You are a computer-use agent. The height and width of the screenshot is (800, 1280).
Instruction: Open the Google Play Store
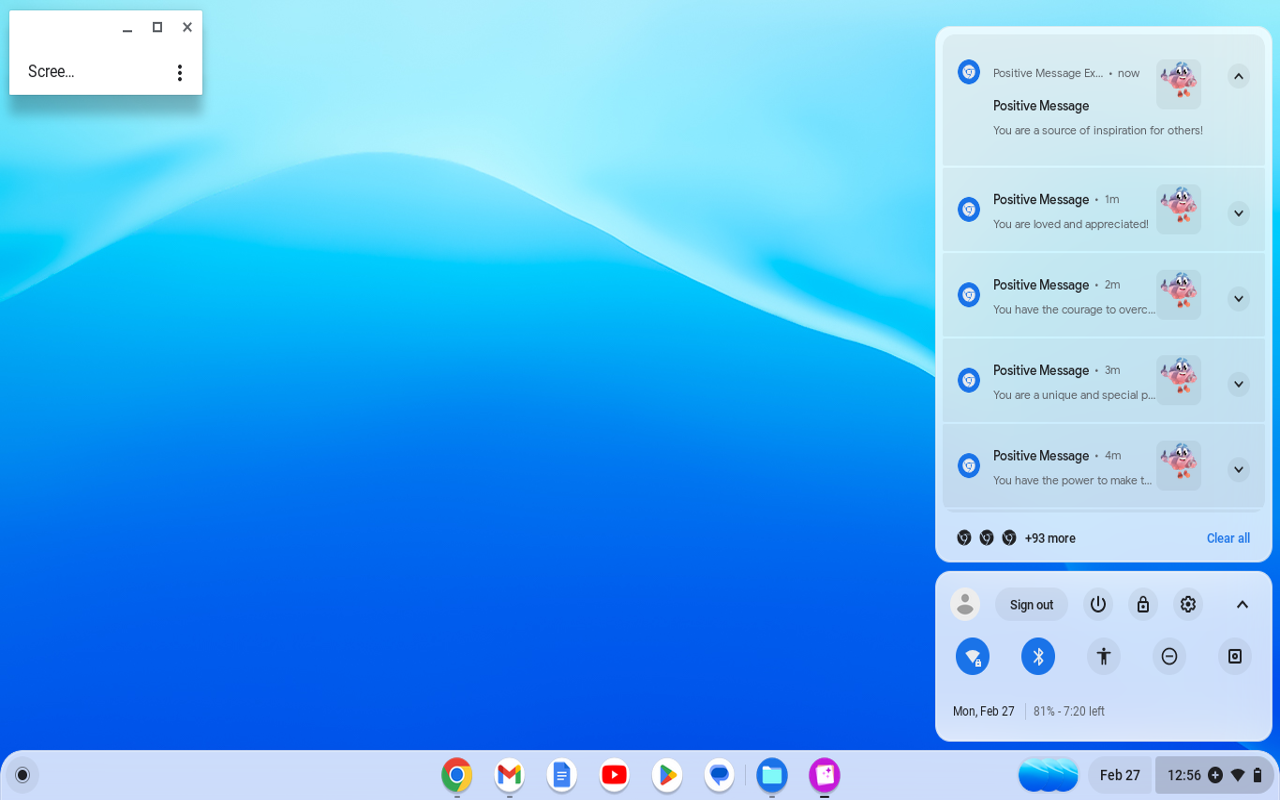[666, 775]
